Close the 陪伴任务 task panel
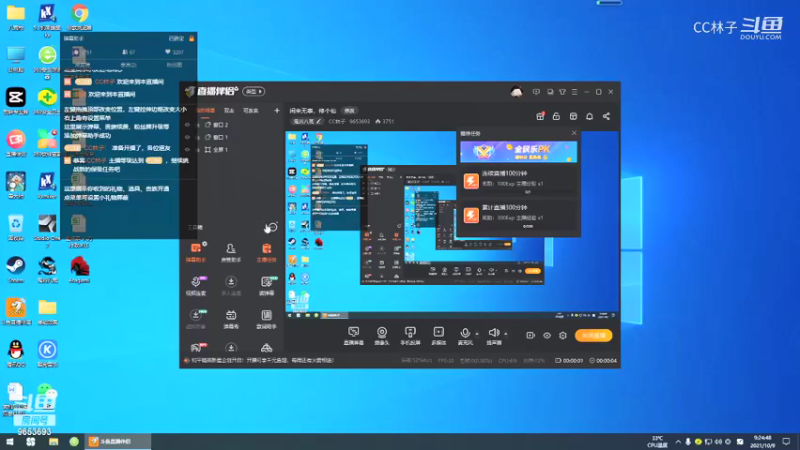This screenshot has height=450, width=800. click(x=574, y=133)
